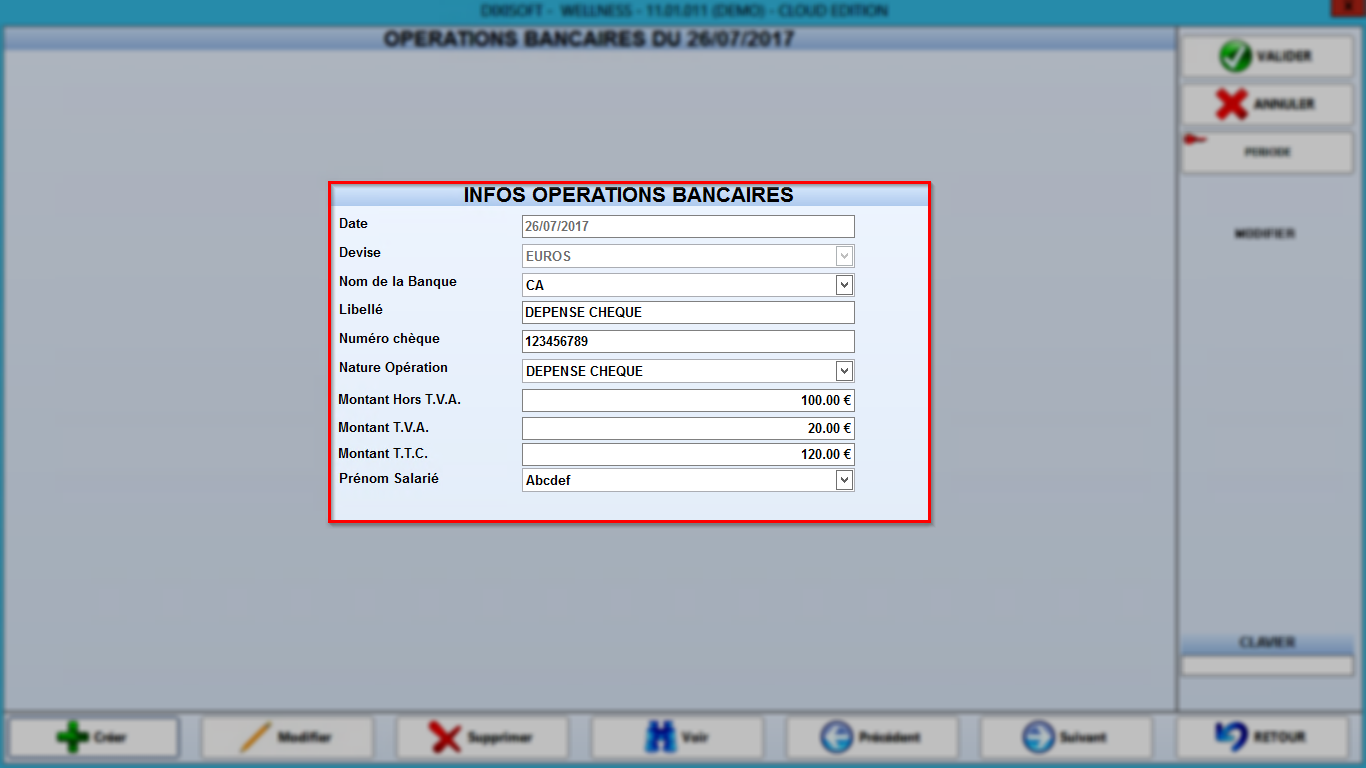Click into the Numéro chèque field
Screen dimensions: 1366x768
688,341
